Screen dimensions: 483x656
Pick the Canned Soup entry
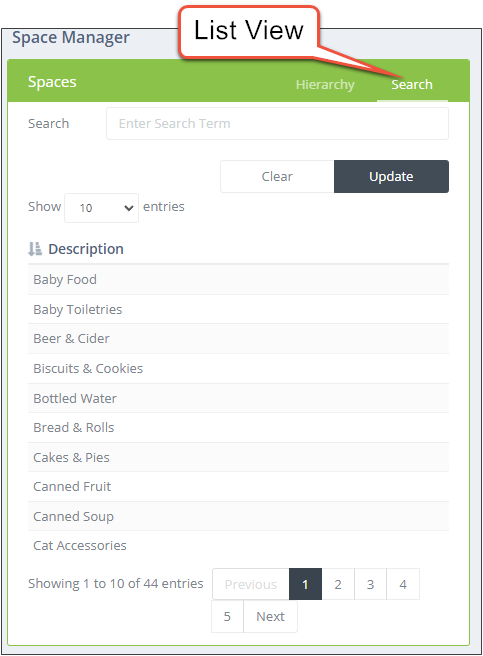click(238, 516)
